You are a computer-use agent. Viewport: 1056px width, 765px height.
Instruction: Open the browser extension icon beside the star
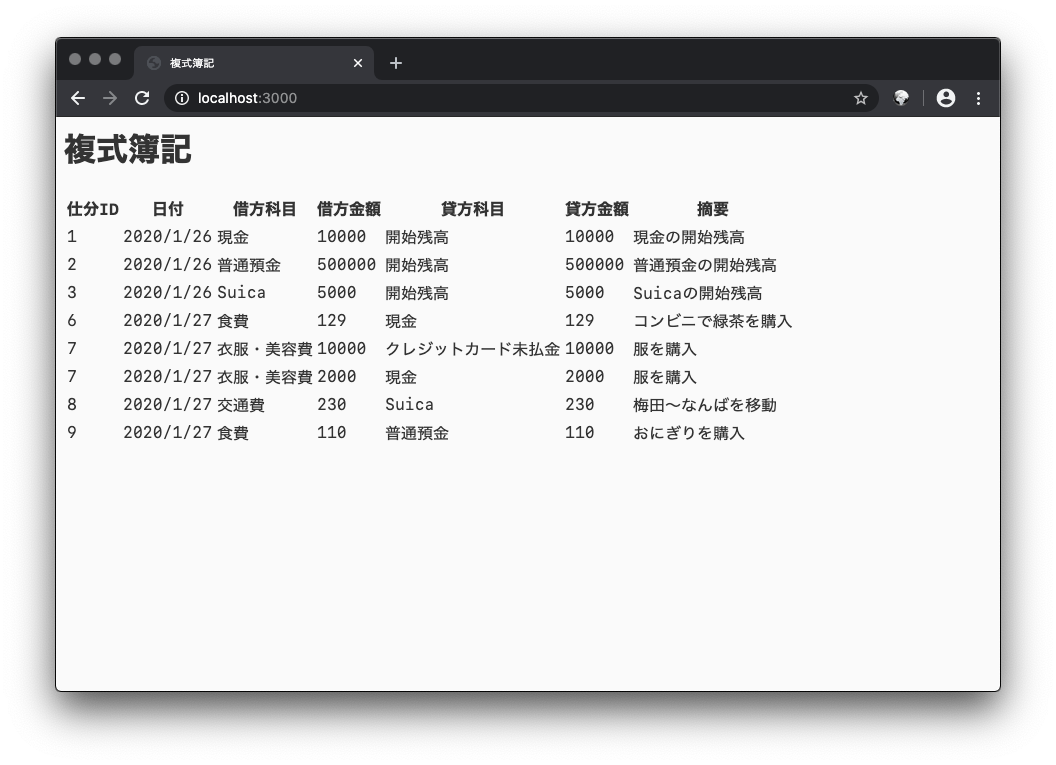[903, 98]
